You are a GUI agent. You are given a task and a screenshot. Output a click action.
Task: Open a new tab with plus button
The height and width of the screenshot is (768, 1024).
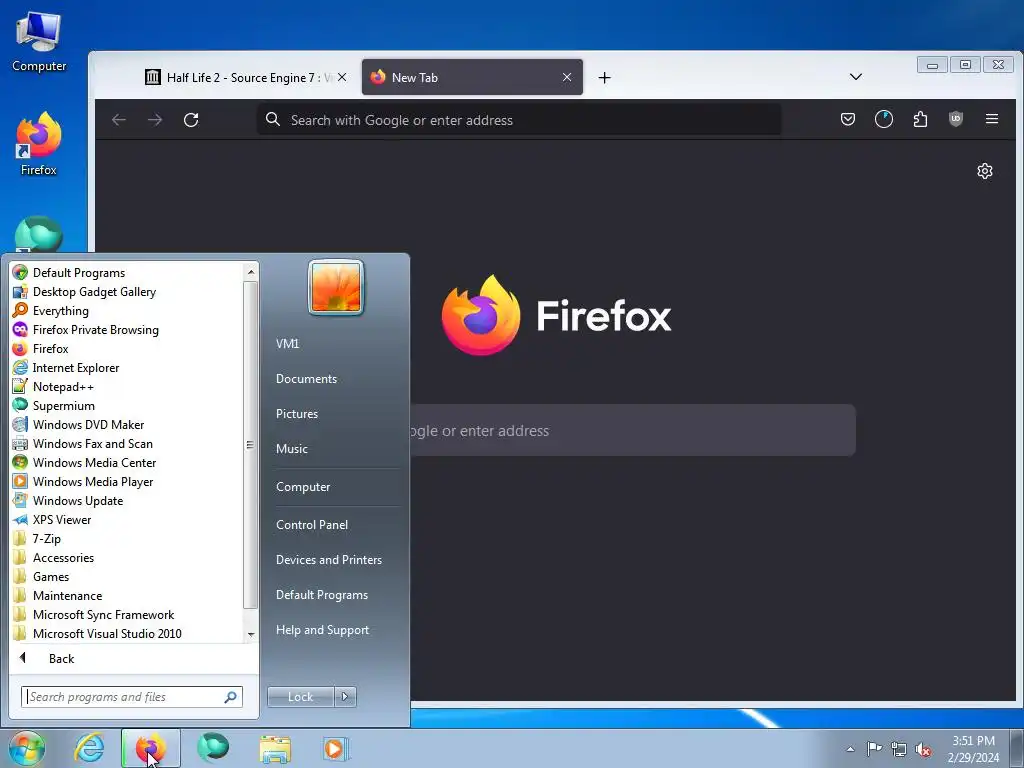pos(604,78)
